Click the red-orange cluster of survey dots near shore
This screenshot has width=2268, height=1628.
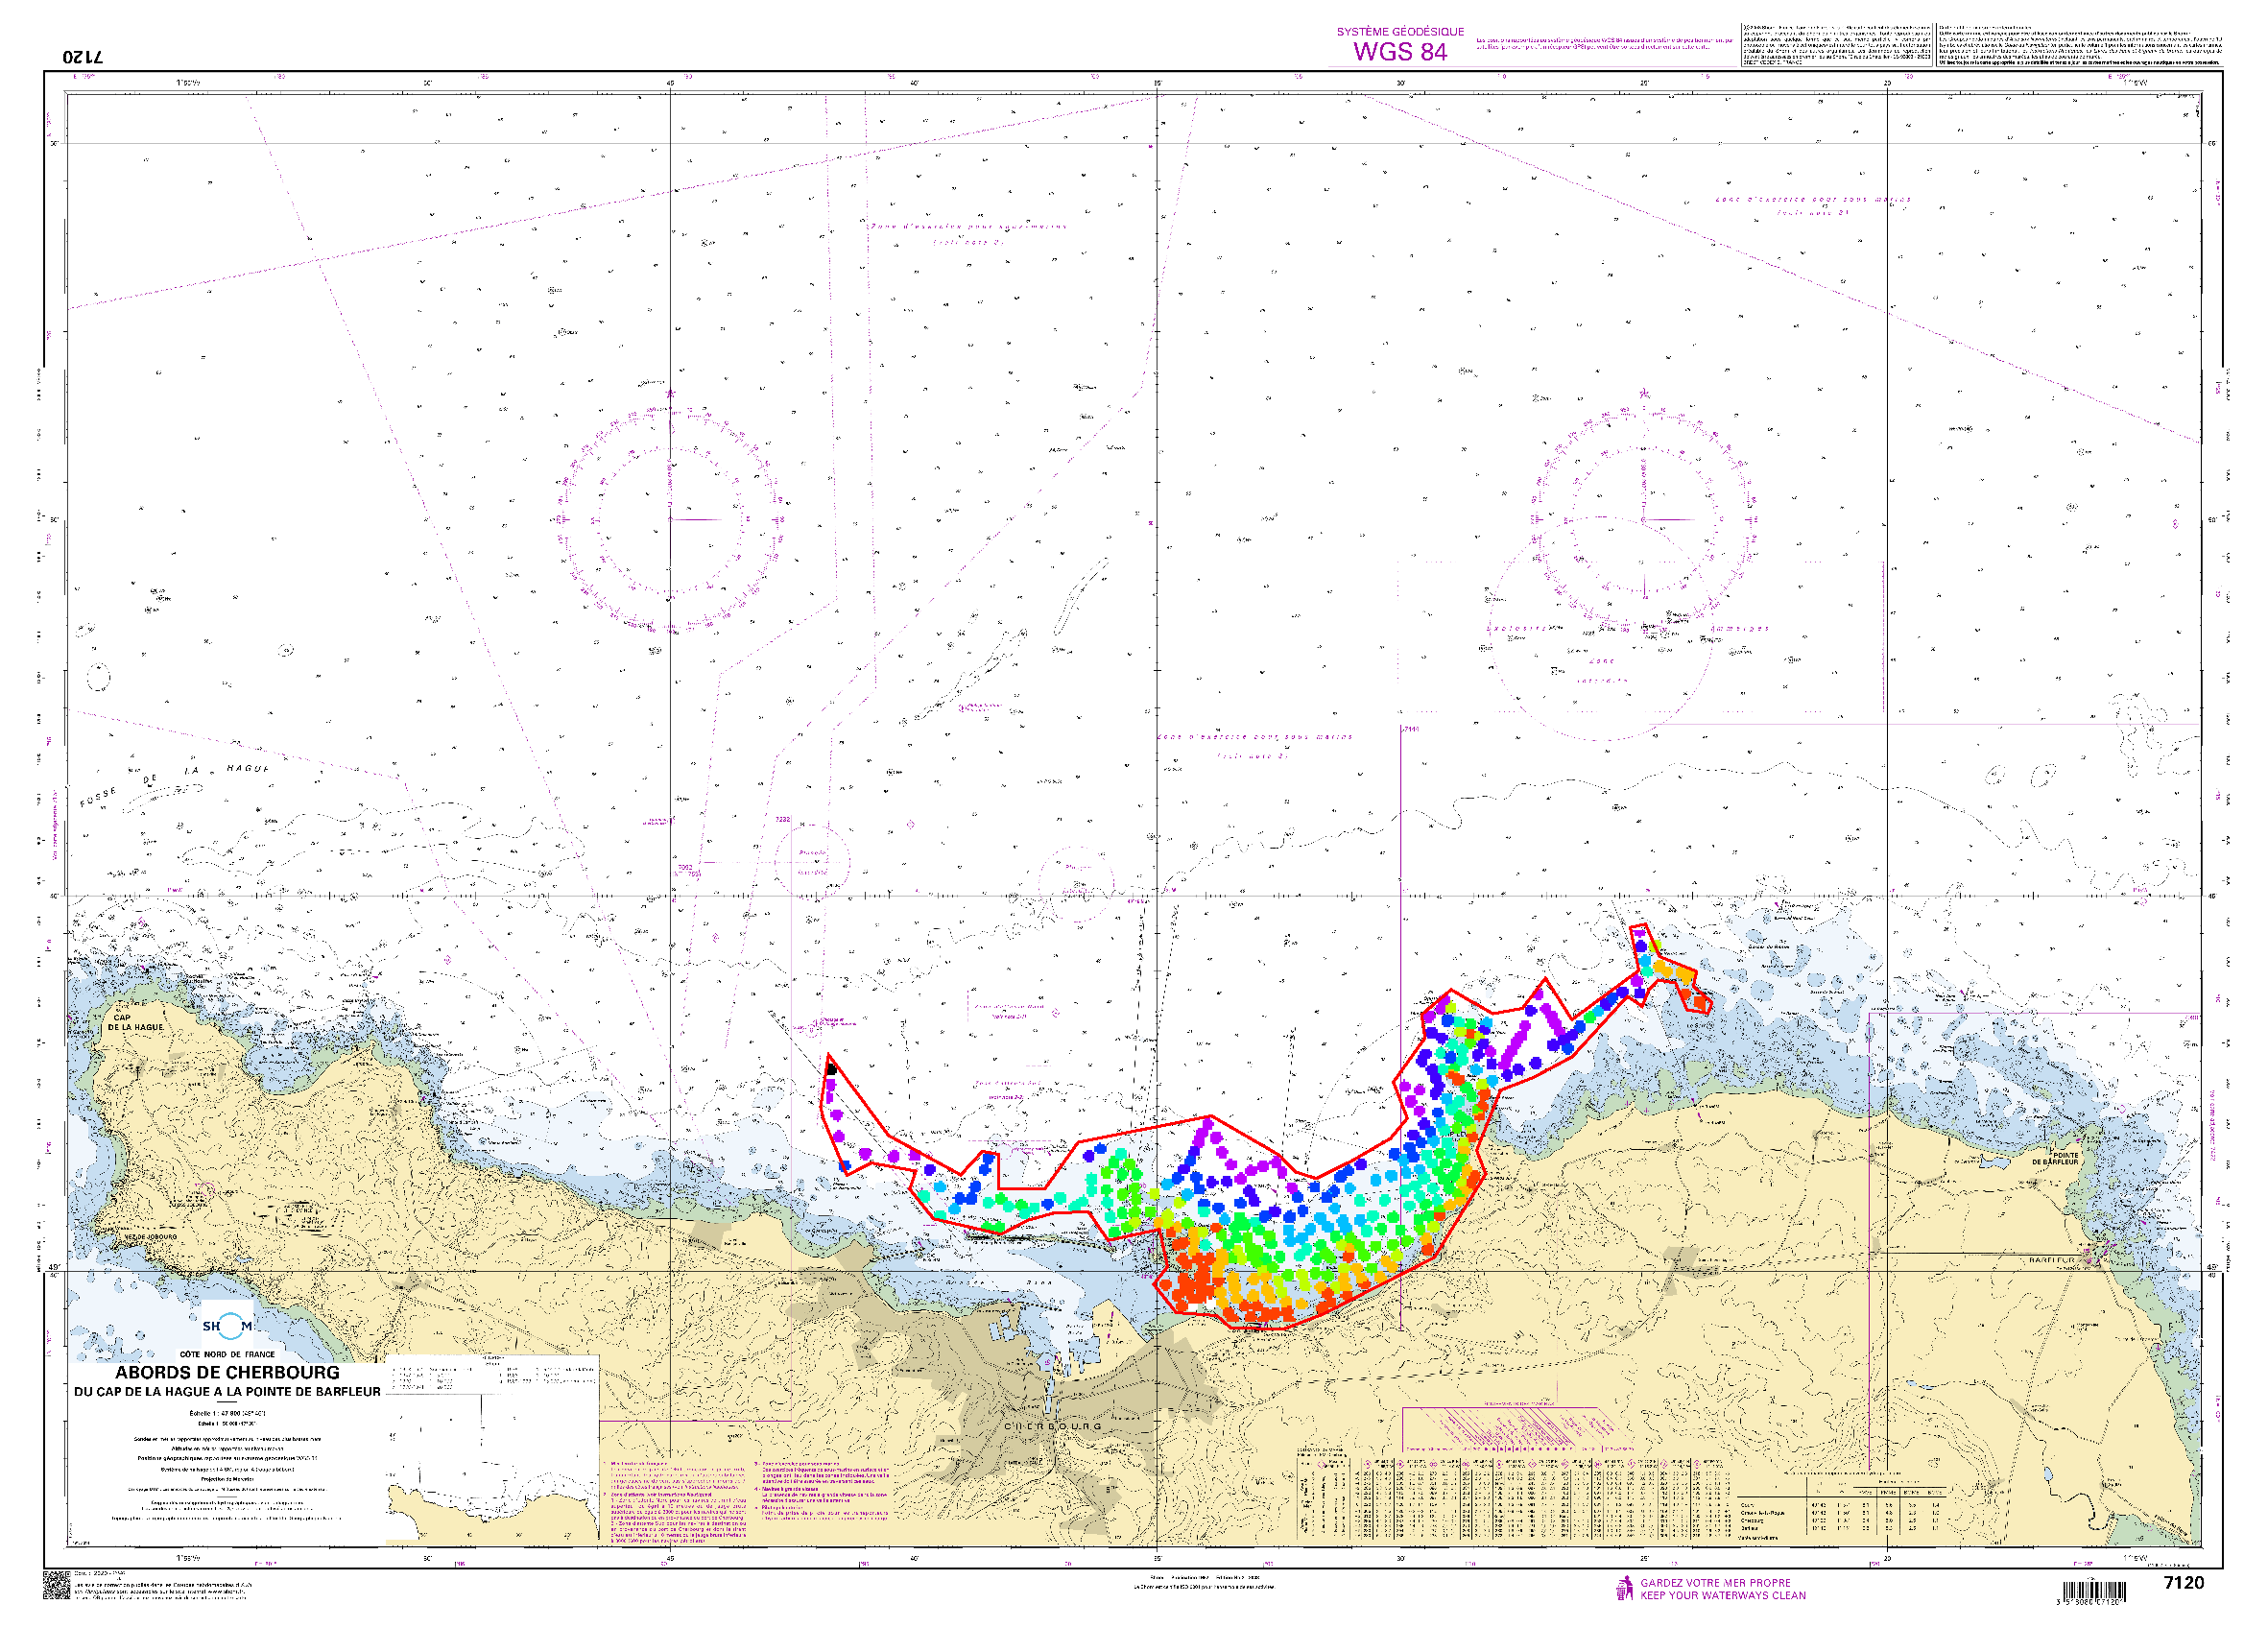click(1195, 1280)
